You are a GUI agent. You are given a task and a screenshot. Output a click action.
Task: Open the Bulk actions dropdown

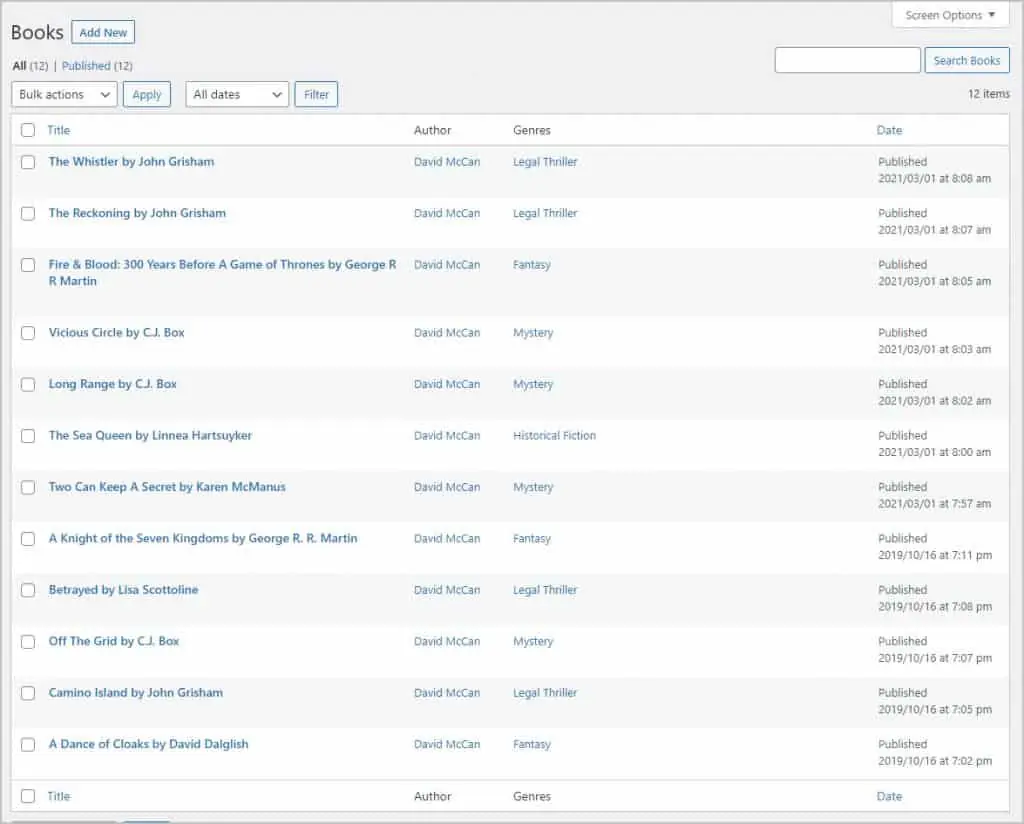[x=64, y=94]
